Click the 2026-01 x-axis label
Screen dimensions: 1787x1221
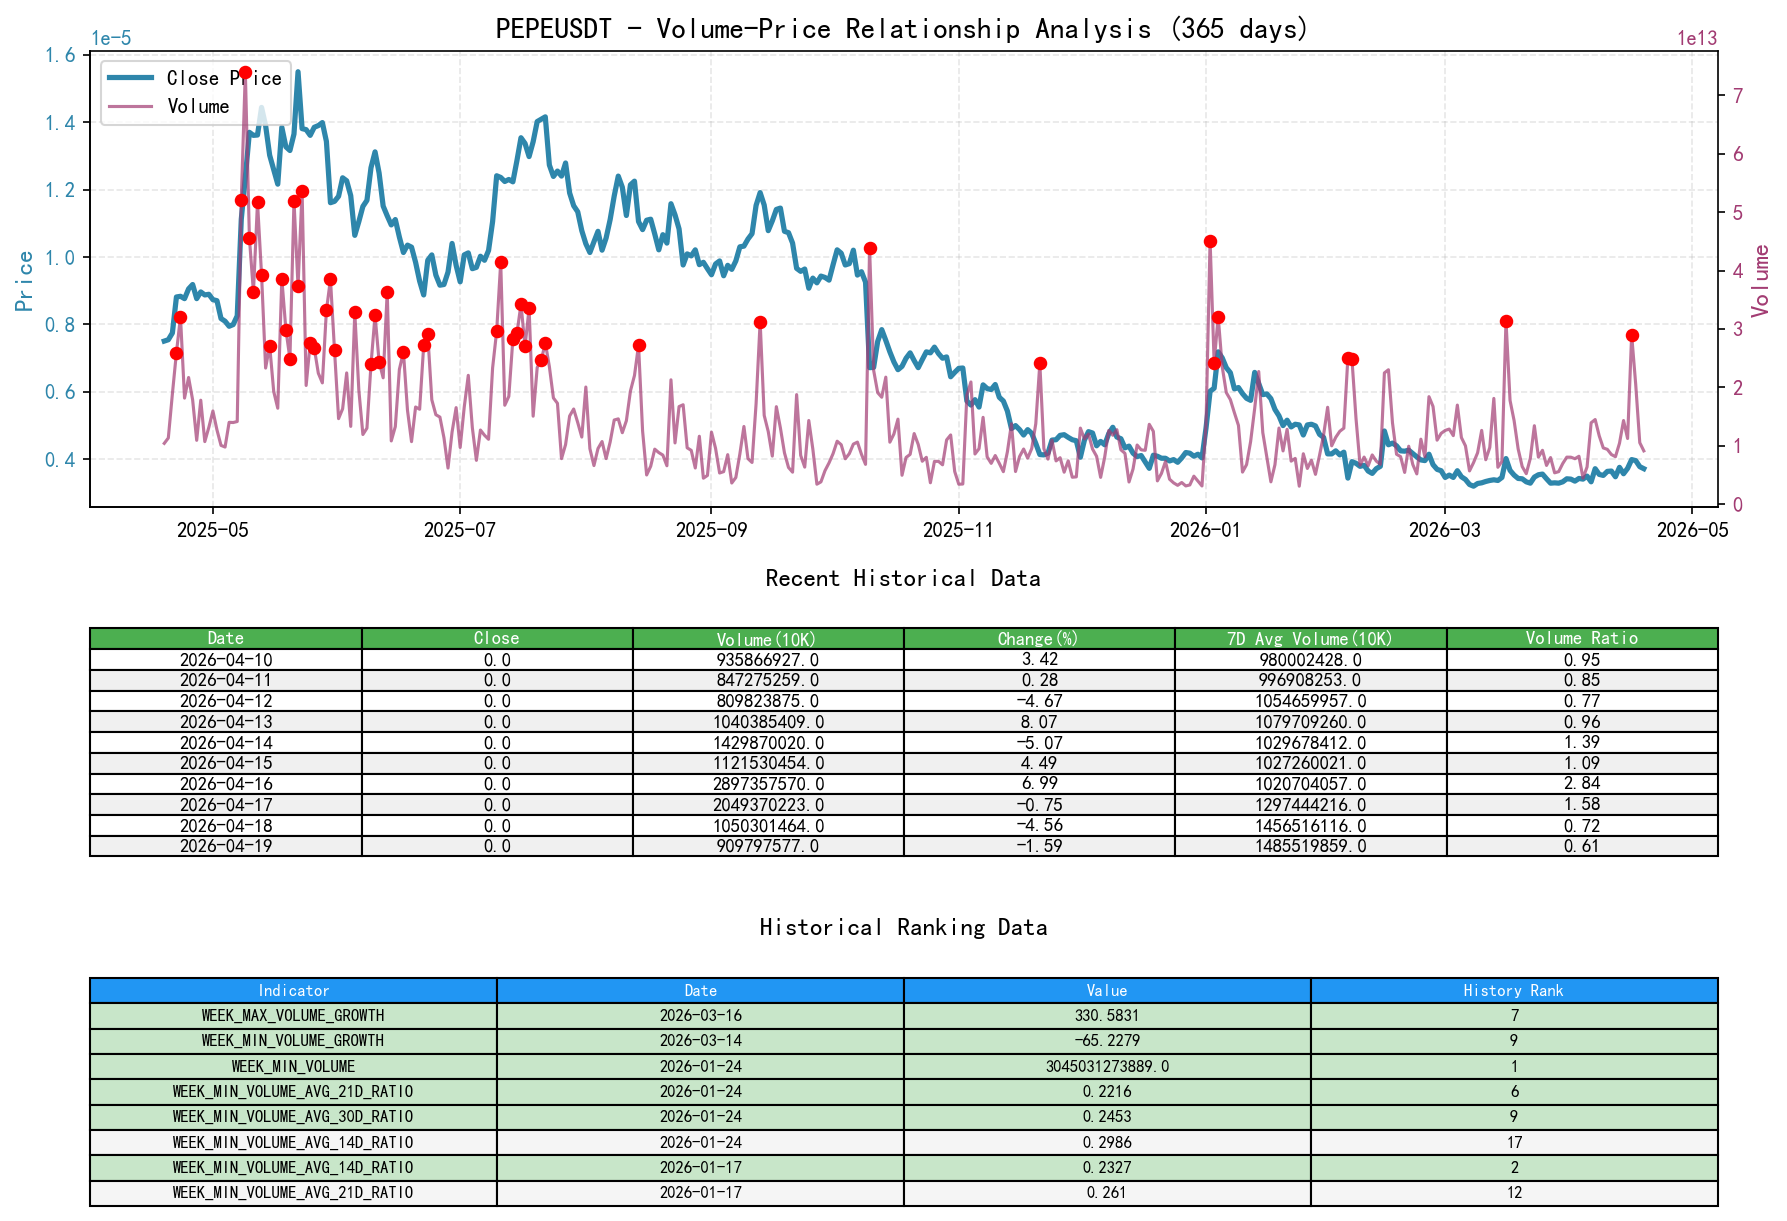coord(1205,530)
